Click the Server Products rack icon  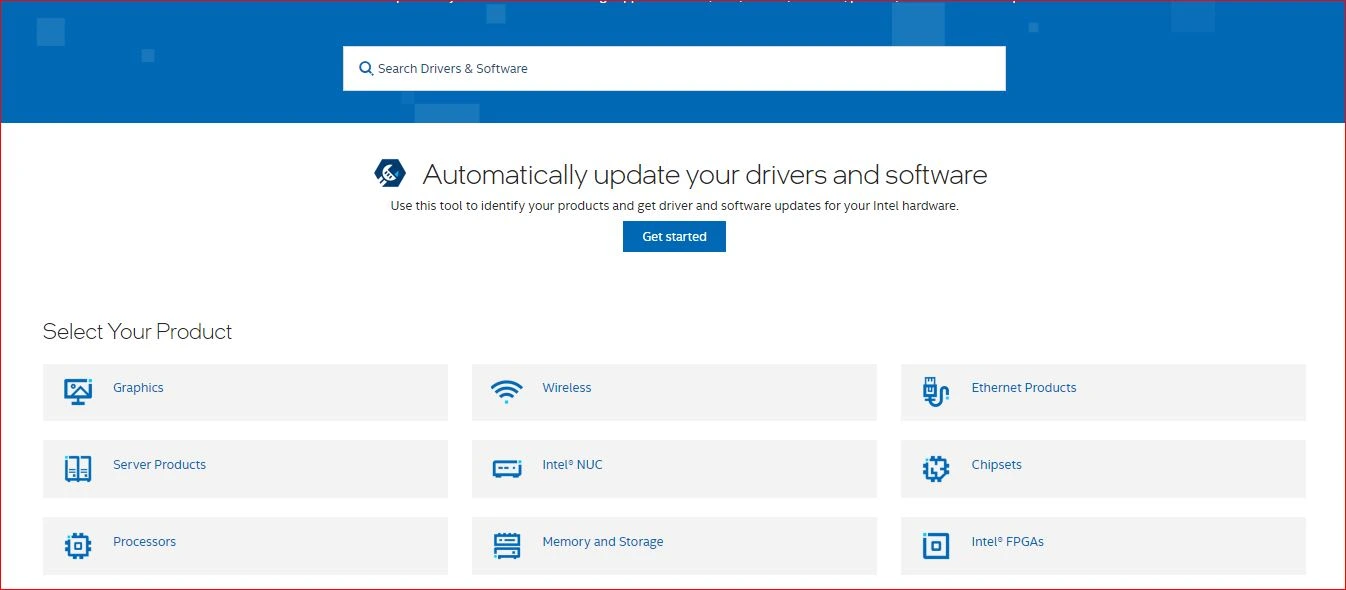pos(78,468)
